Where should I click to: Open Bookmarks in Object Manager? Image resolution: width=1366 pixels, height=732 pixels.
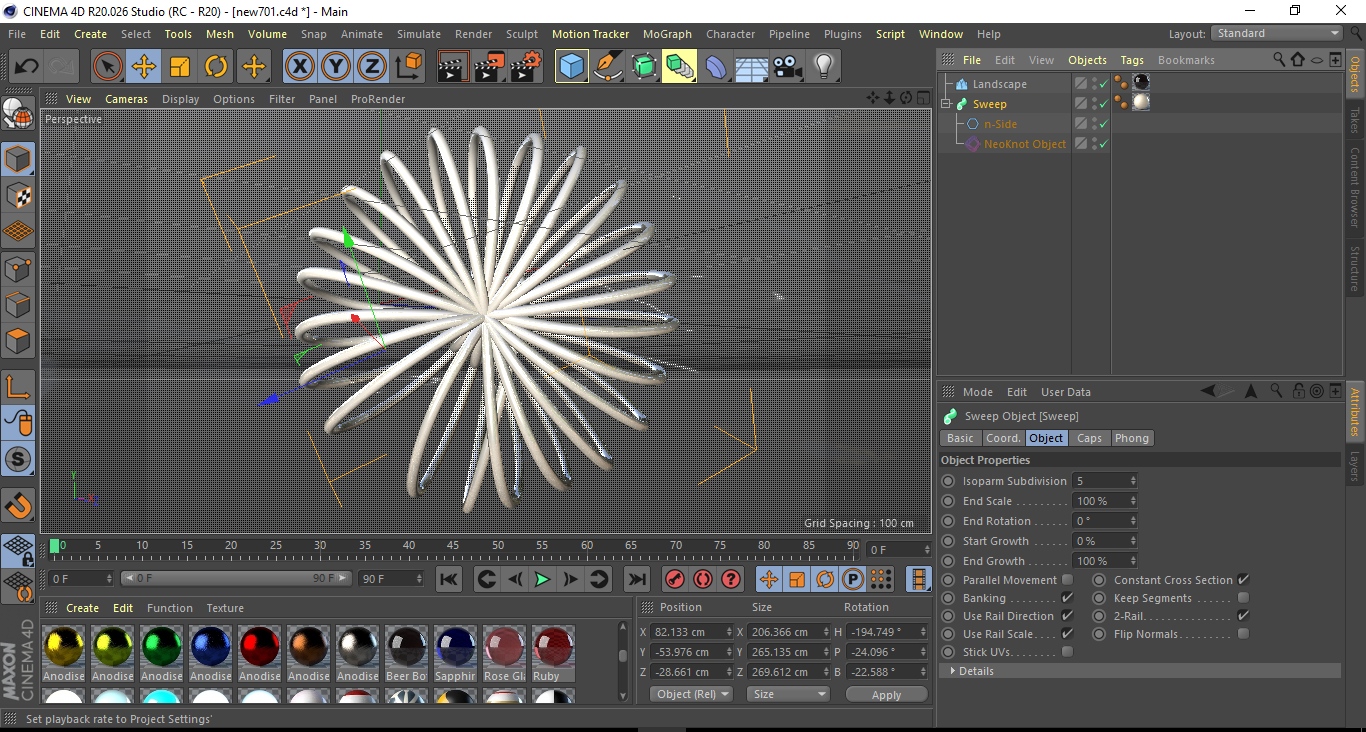tap(1186, 60)
